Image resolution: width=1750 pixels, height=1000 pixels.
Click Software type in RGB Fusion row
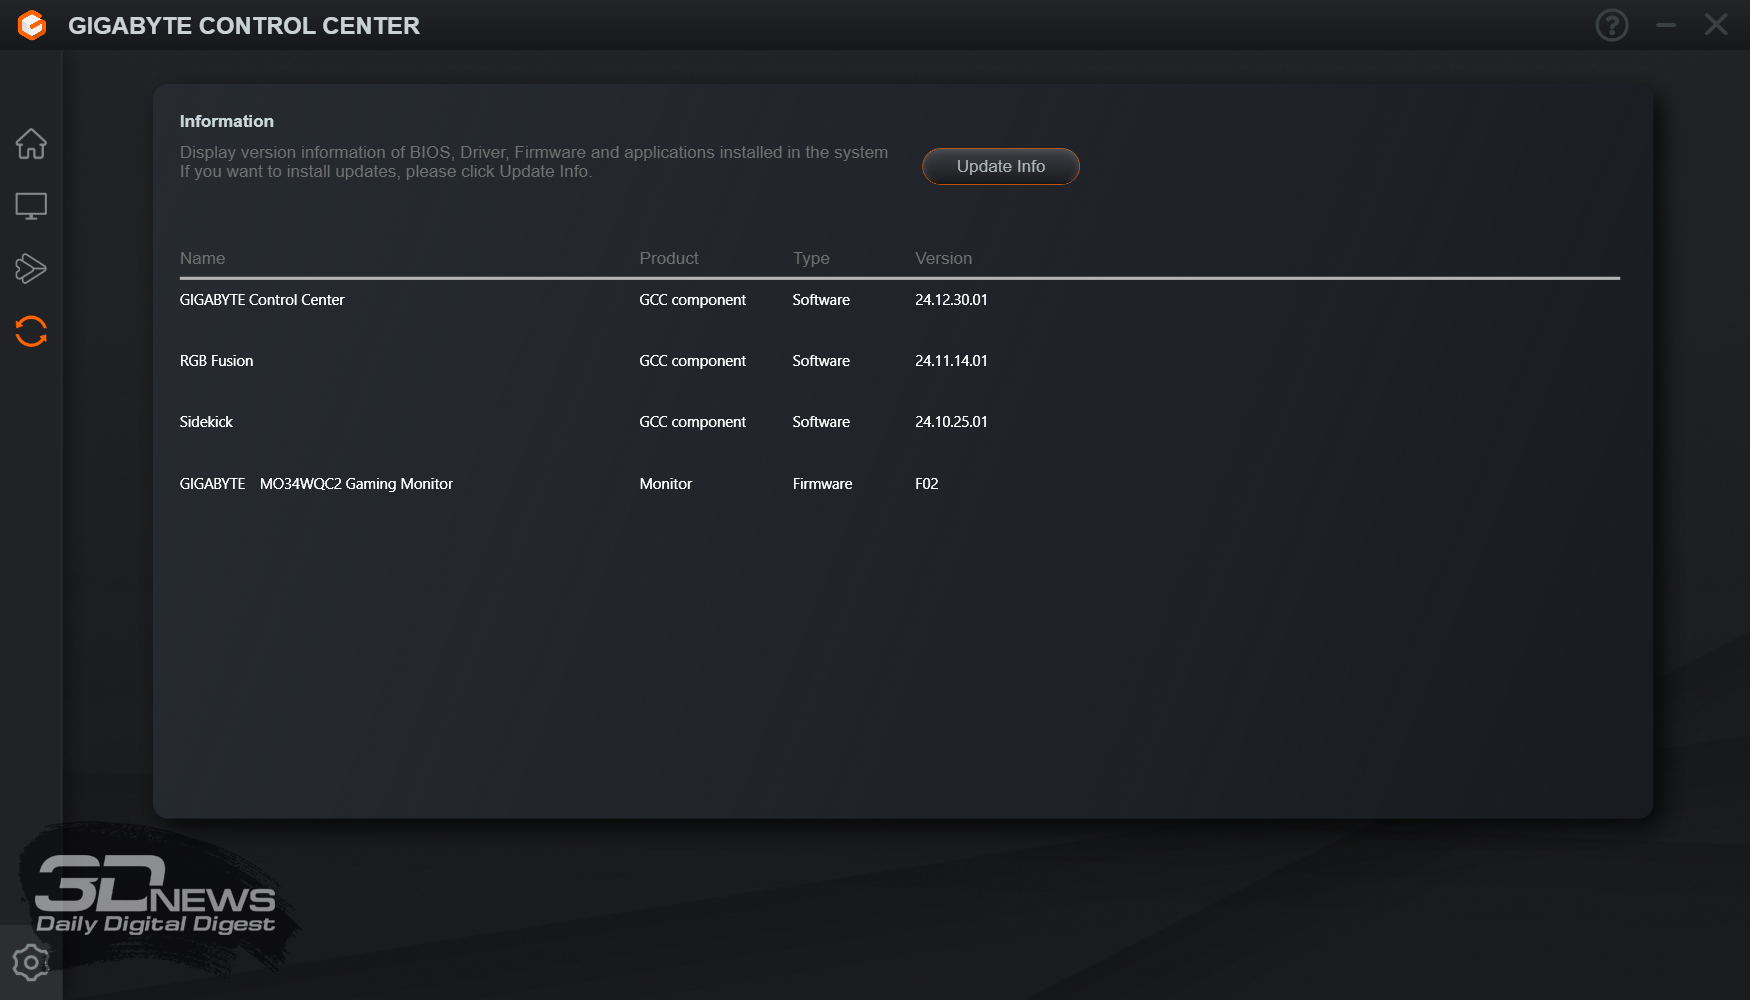(821, 361)
